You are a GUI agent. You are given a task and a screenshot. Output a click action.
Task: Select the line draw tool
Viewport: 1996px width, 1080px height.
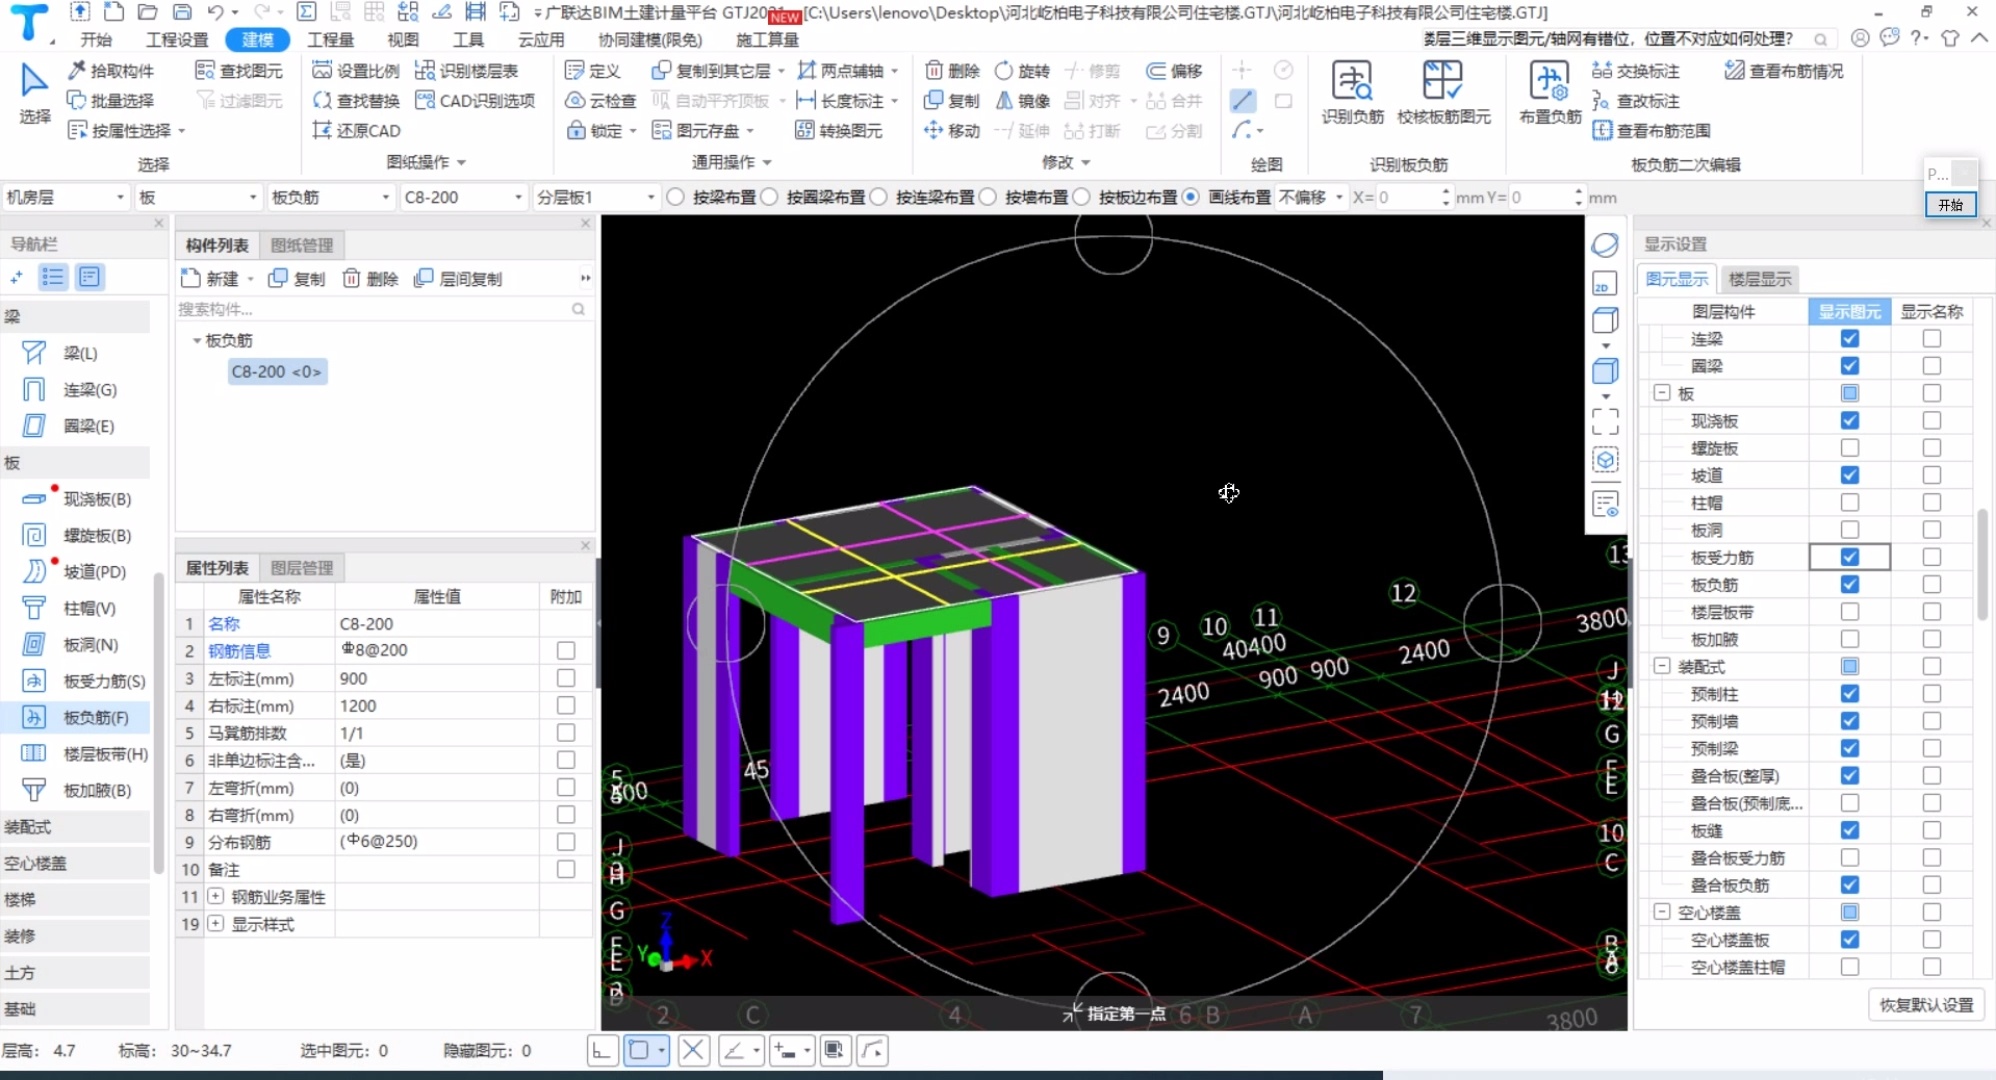click(x=1243, y=100)
